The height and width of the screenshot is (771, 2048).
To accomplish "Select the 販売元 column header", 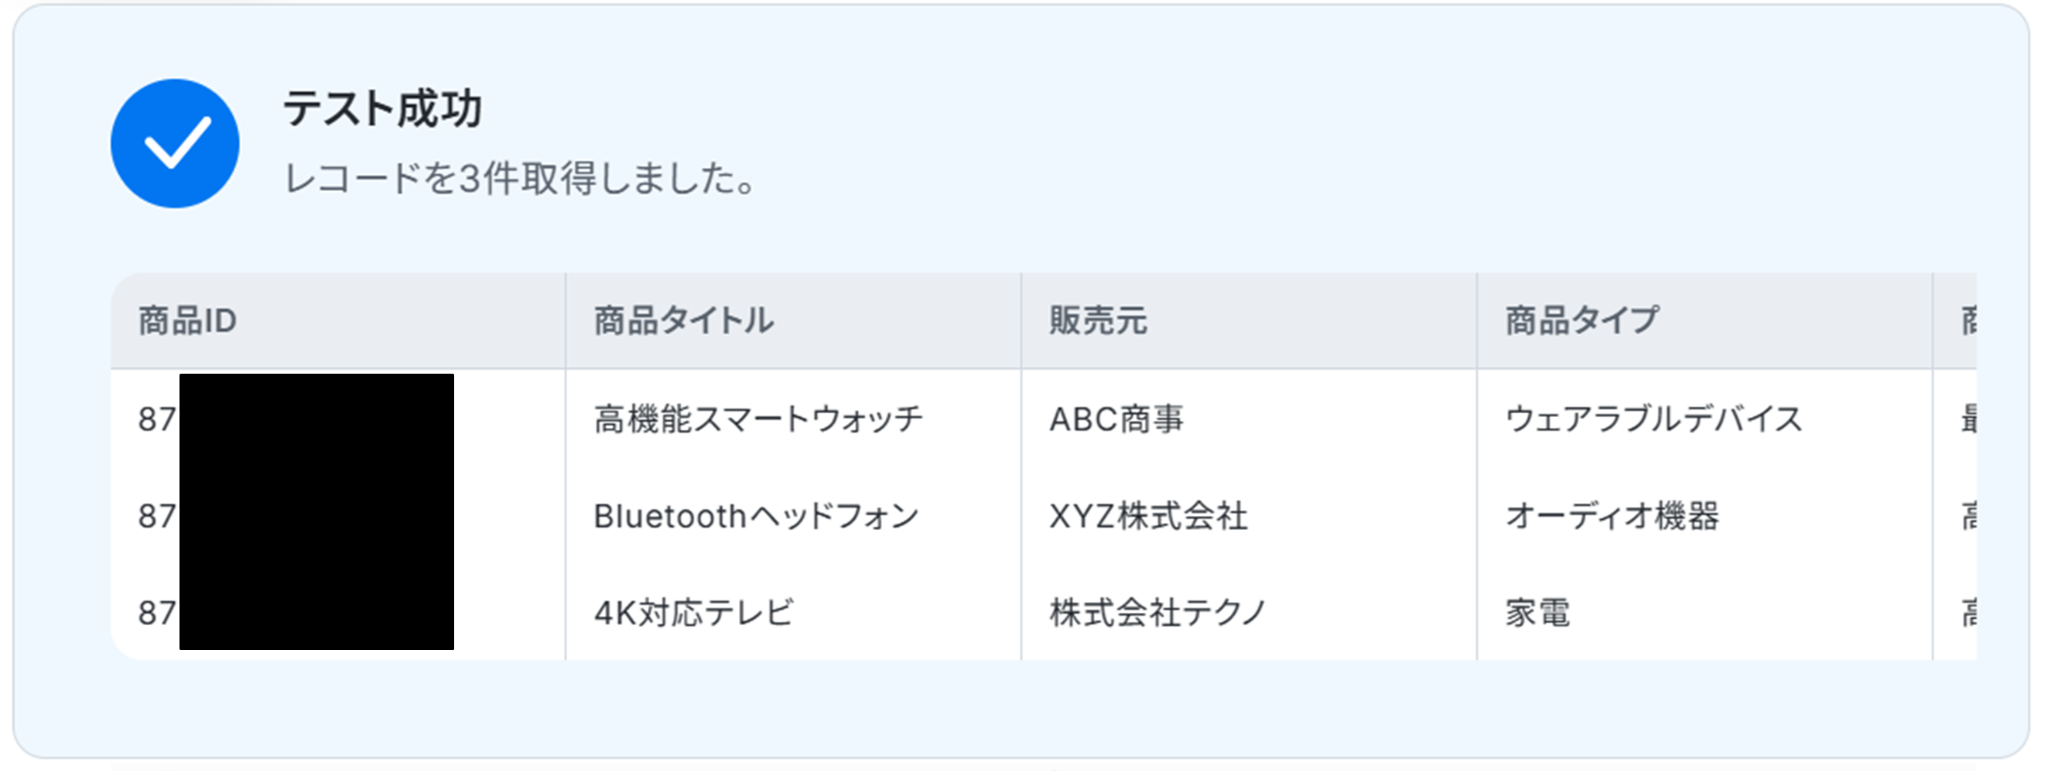I will pyautogui.click(x=1098, y=321).
